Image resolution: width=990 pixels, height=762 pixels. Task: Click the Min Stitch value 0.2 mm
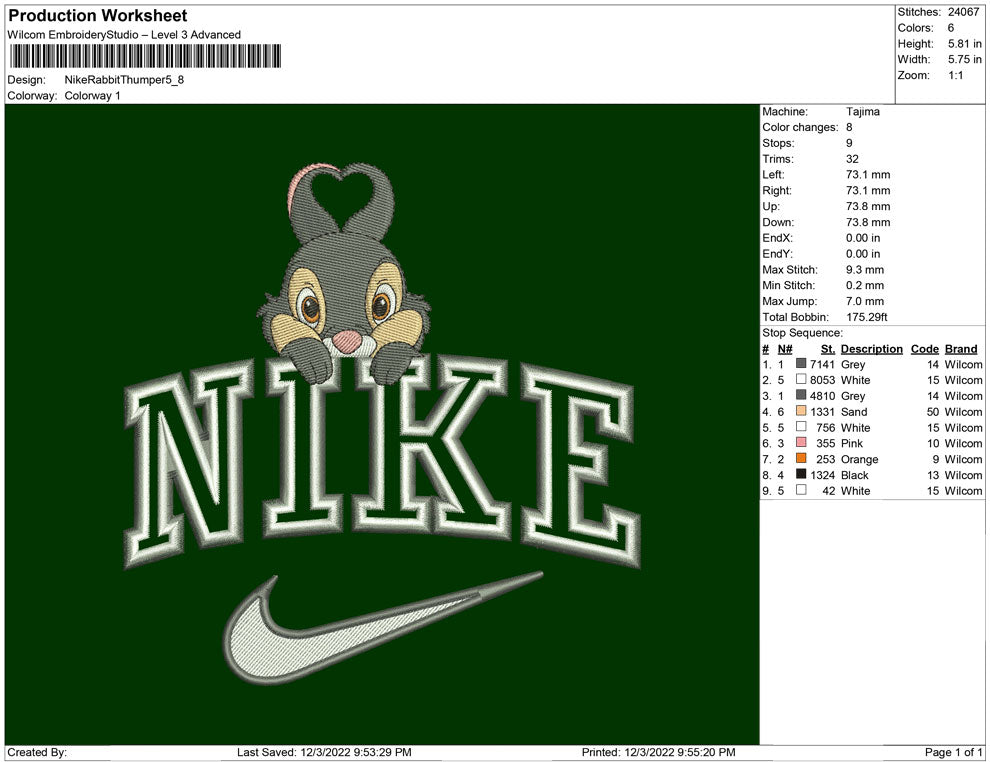click(865, 285)
